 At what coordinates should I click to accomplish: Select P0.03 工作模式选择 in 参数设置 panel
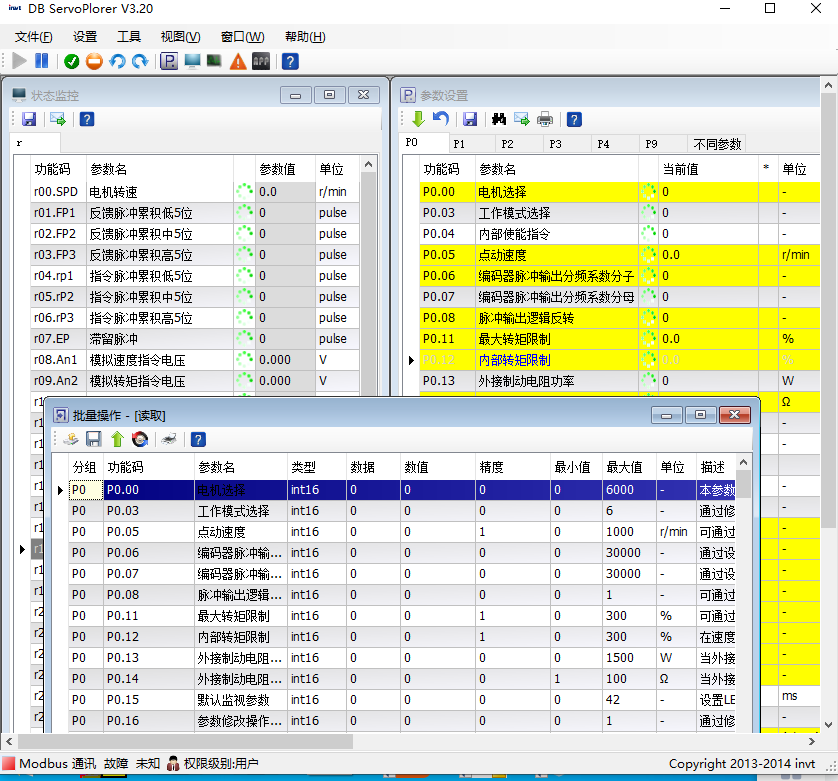coord(619,213)
